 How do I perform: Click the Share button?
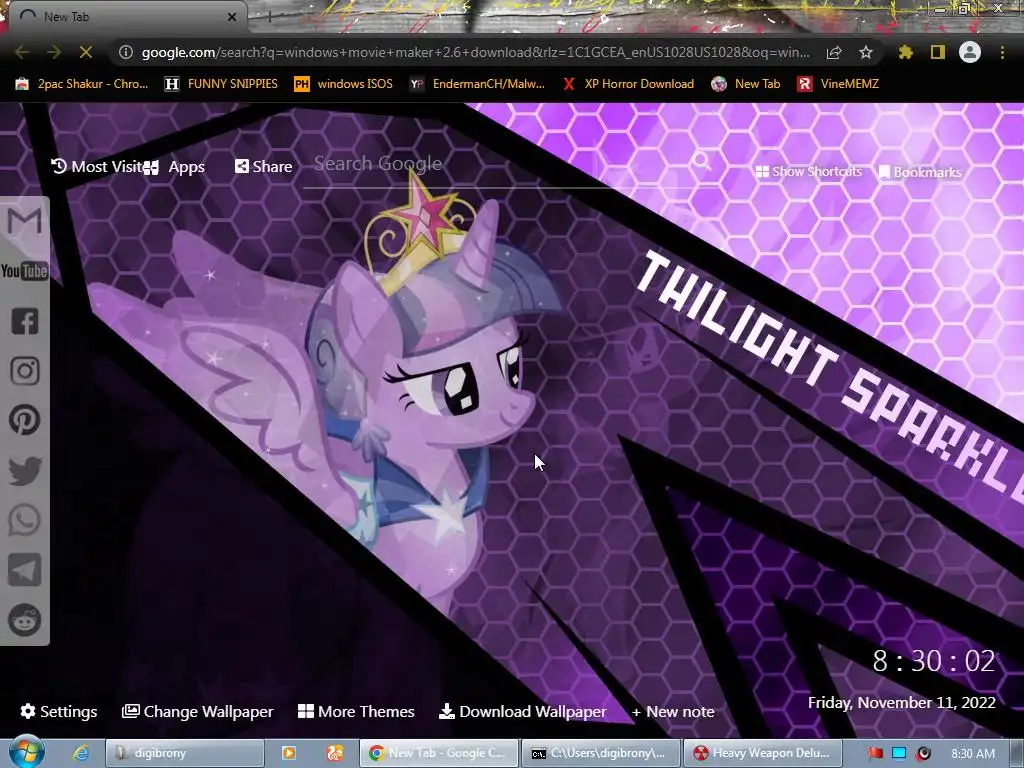point(263,167)
